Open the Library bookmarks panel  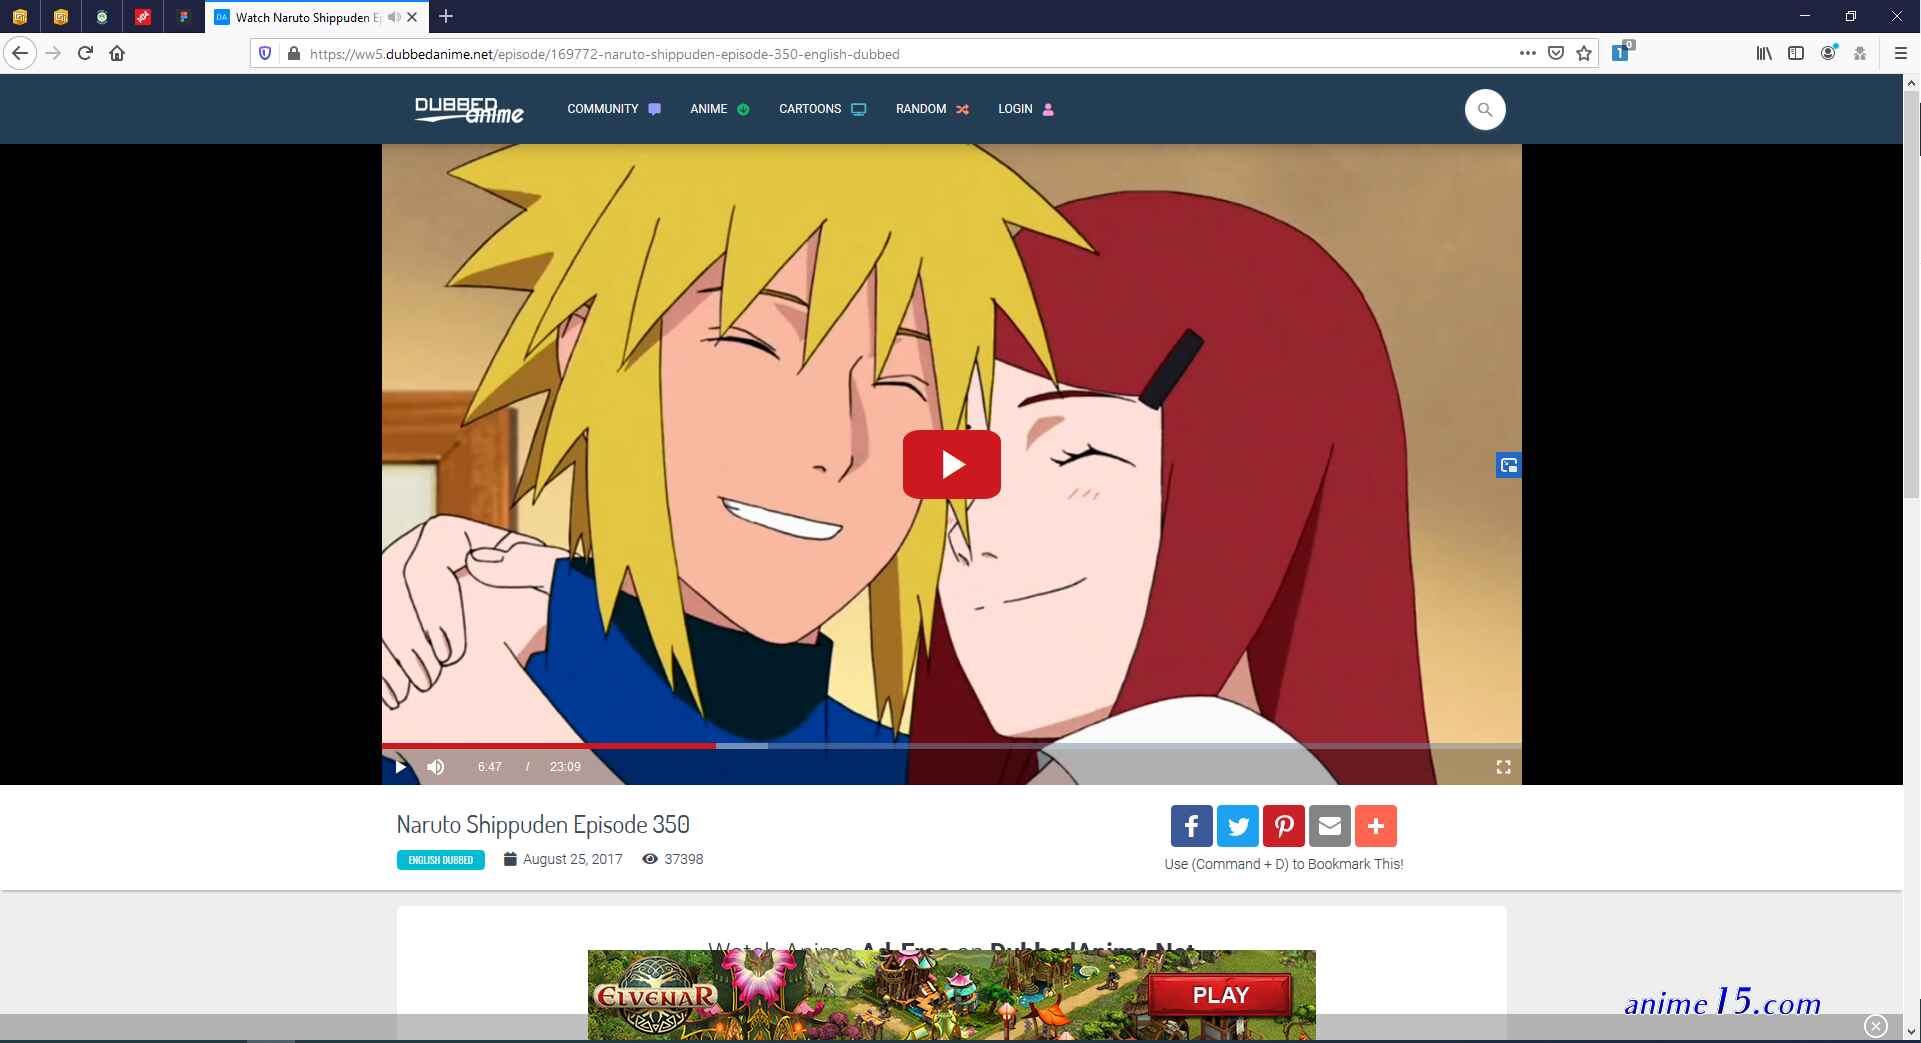(x=1764, y=53)
